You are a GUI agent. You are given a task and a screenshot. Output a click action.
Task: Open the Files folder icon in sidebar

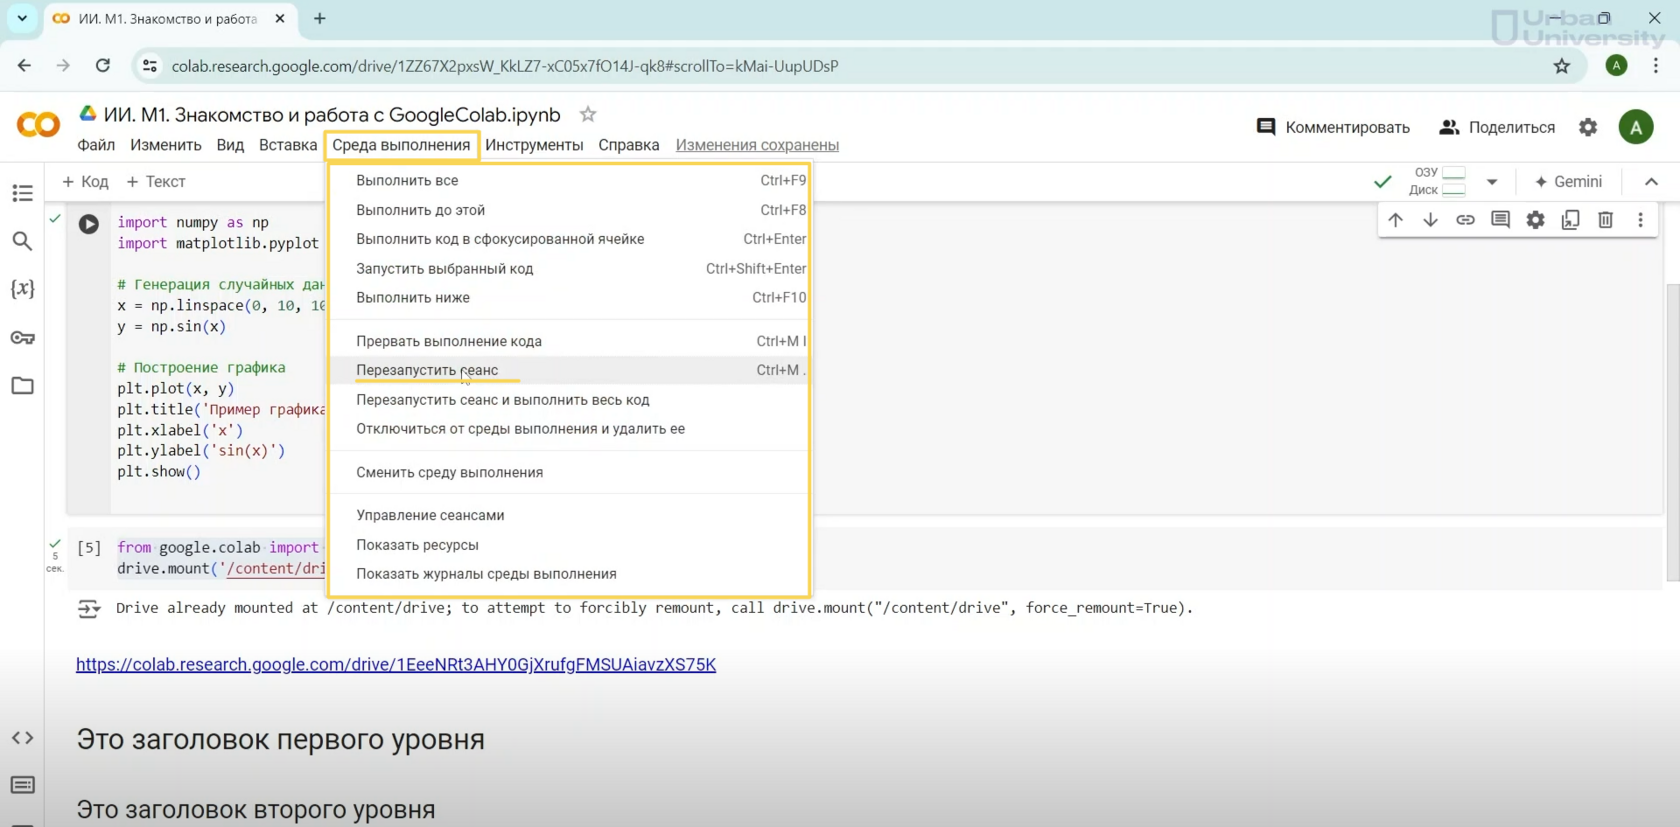pyautogui.click(x=22, y=386)
